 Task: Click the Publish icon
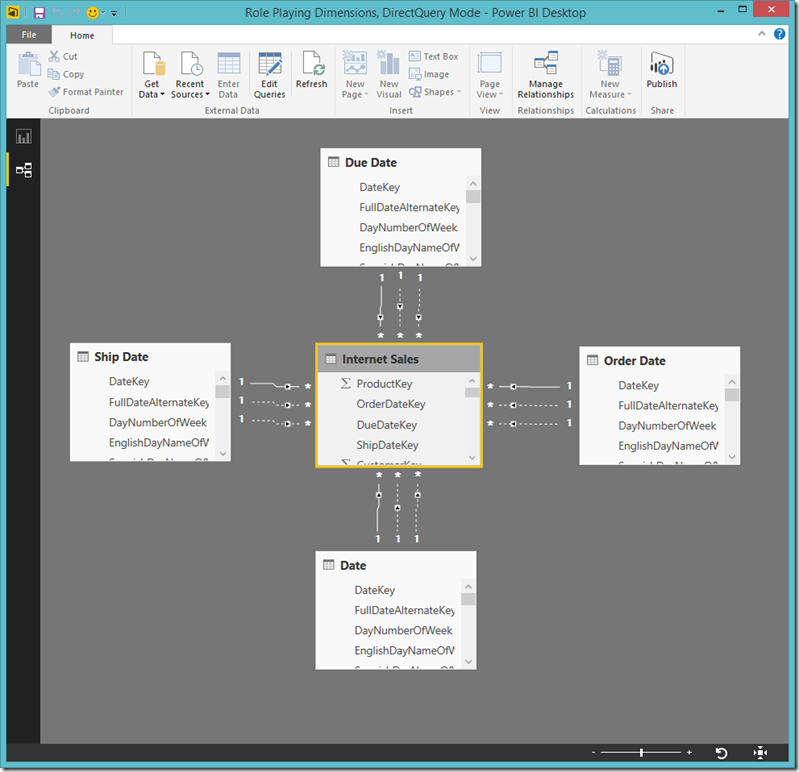pyautogui.click(x=661, y=63)
